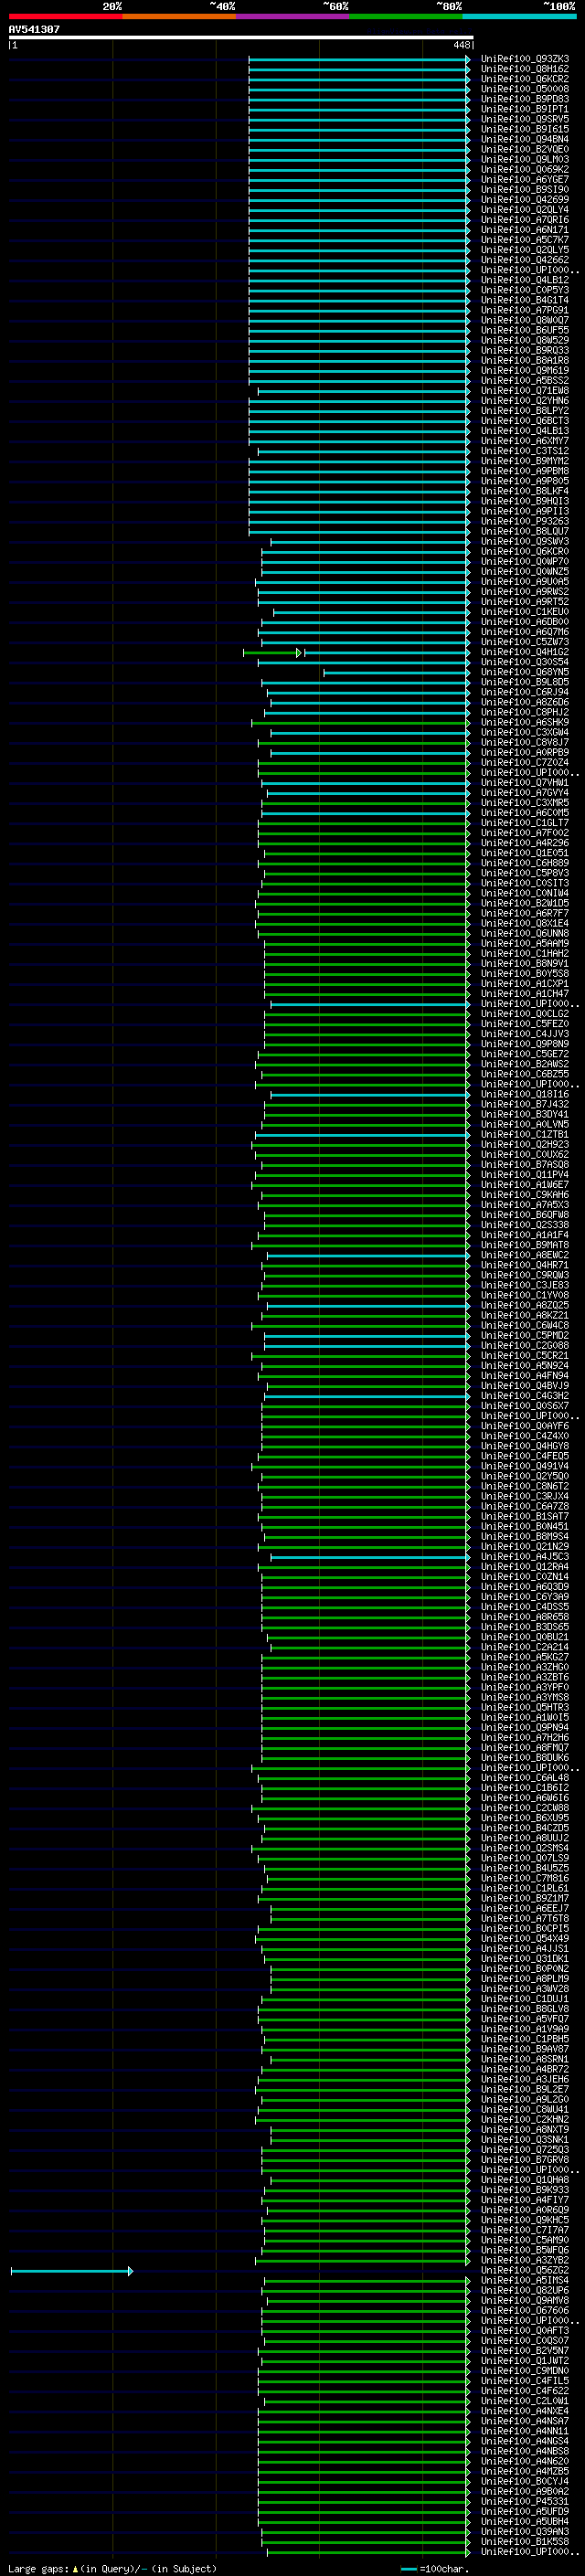Click the short cyan alignment bar for Q56ZG2
585x2576 pixels.
72,2271
